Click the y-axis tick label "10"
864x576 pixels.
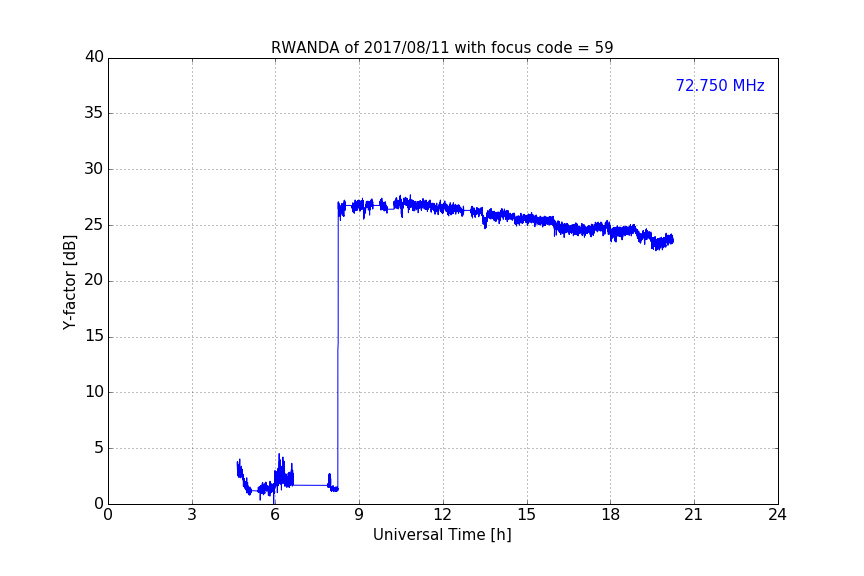(x=94, y=392)
